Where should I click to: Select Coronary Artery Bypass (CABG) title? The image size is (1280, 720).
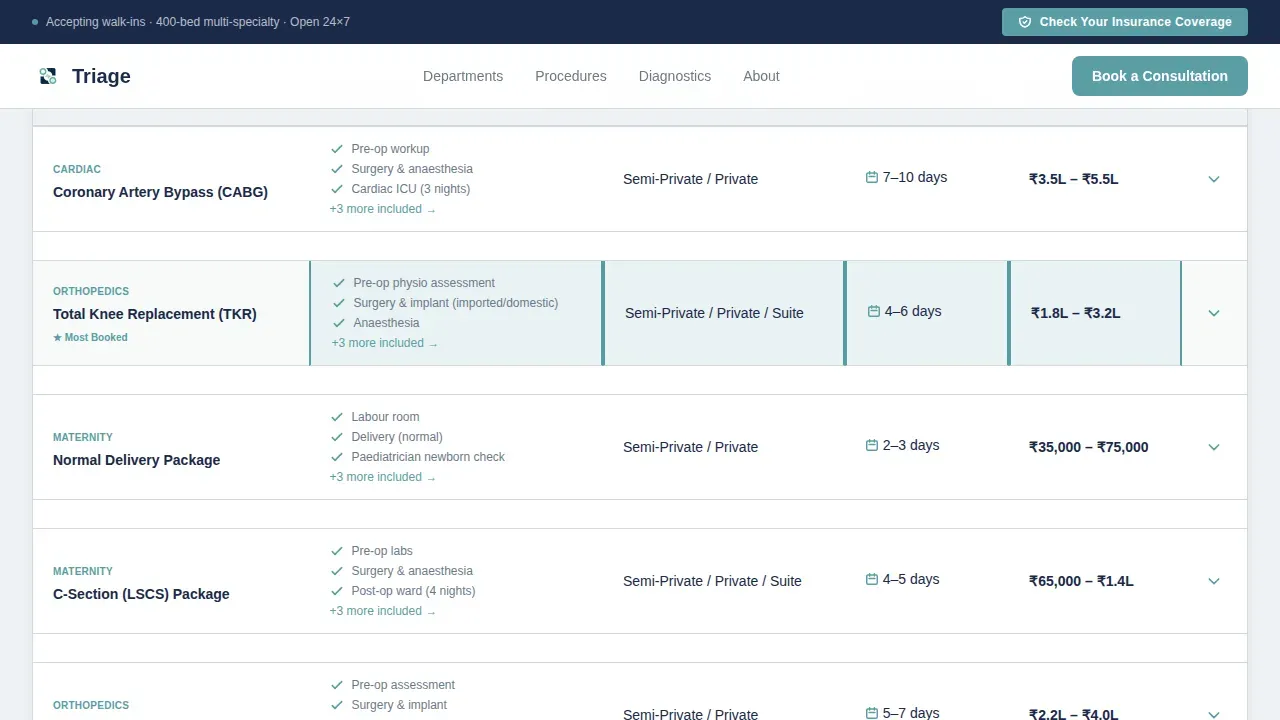coord(160,192)
